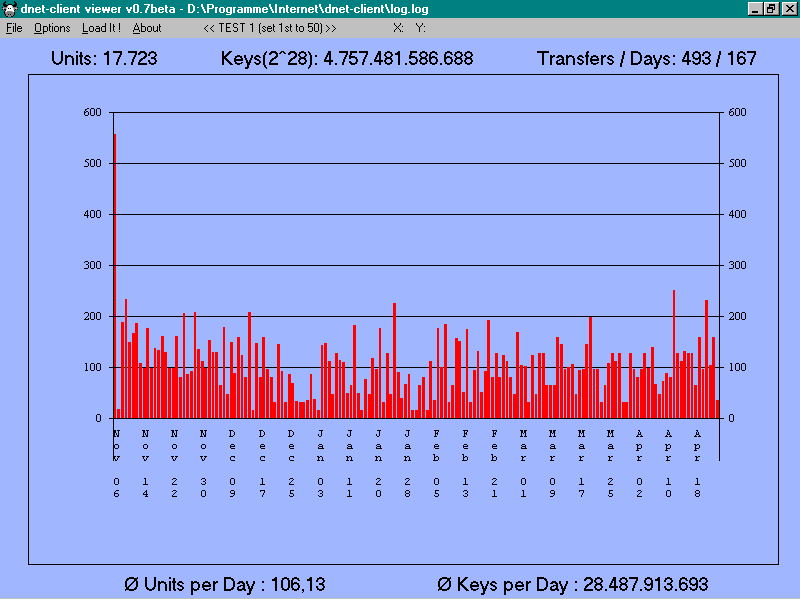
Task: Click the Apr 02 date label on x-axis
Action: point(639,463)
